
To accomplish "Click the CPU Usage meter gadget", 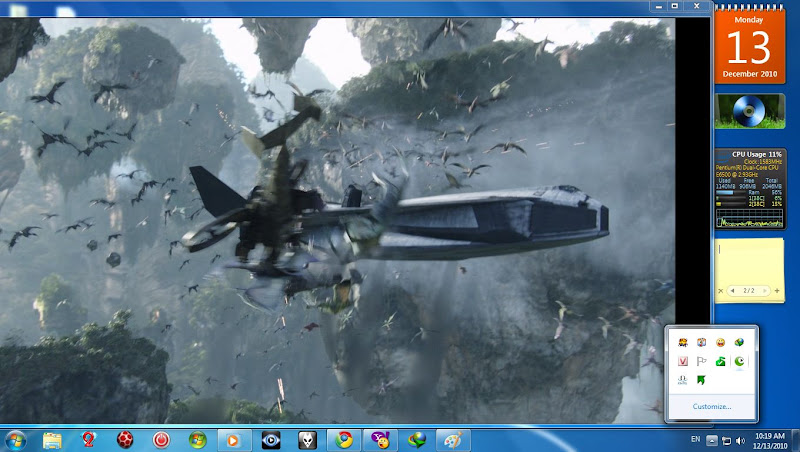I will coord(750,189).
